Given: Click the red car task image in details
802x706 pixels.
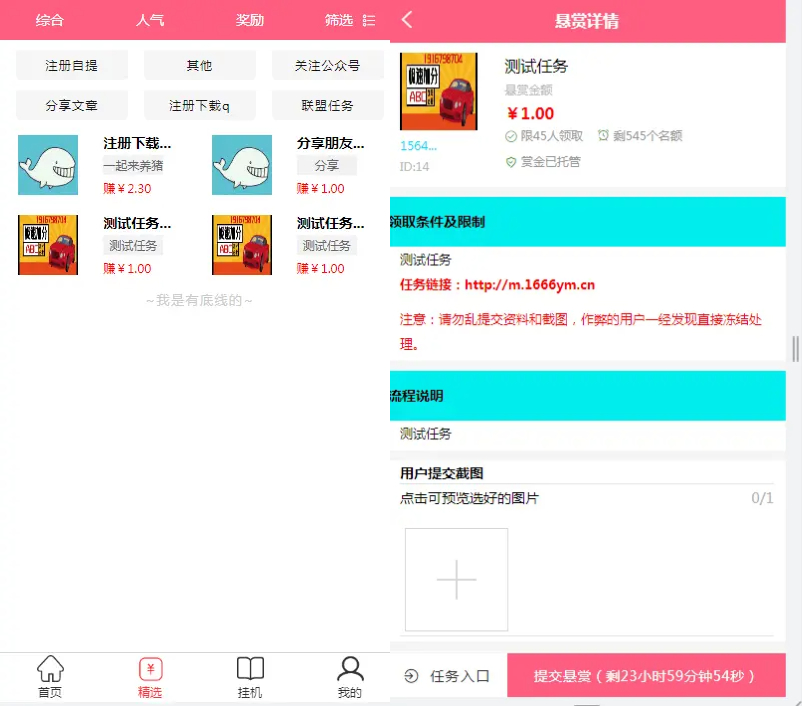Looking at the screenshot, I should [x=438, y=92].
